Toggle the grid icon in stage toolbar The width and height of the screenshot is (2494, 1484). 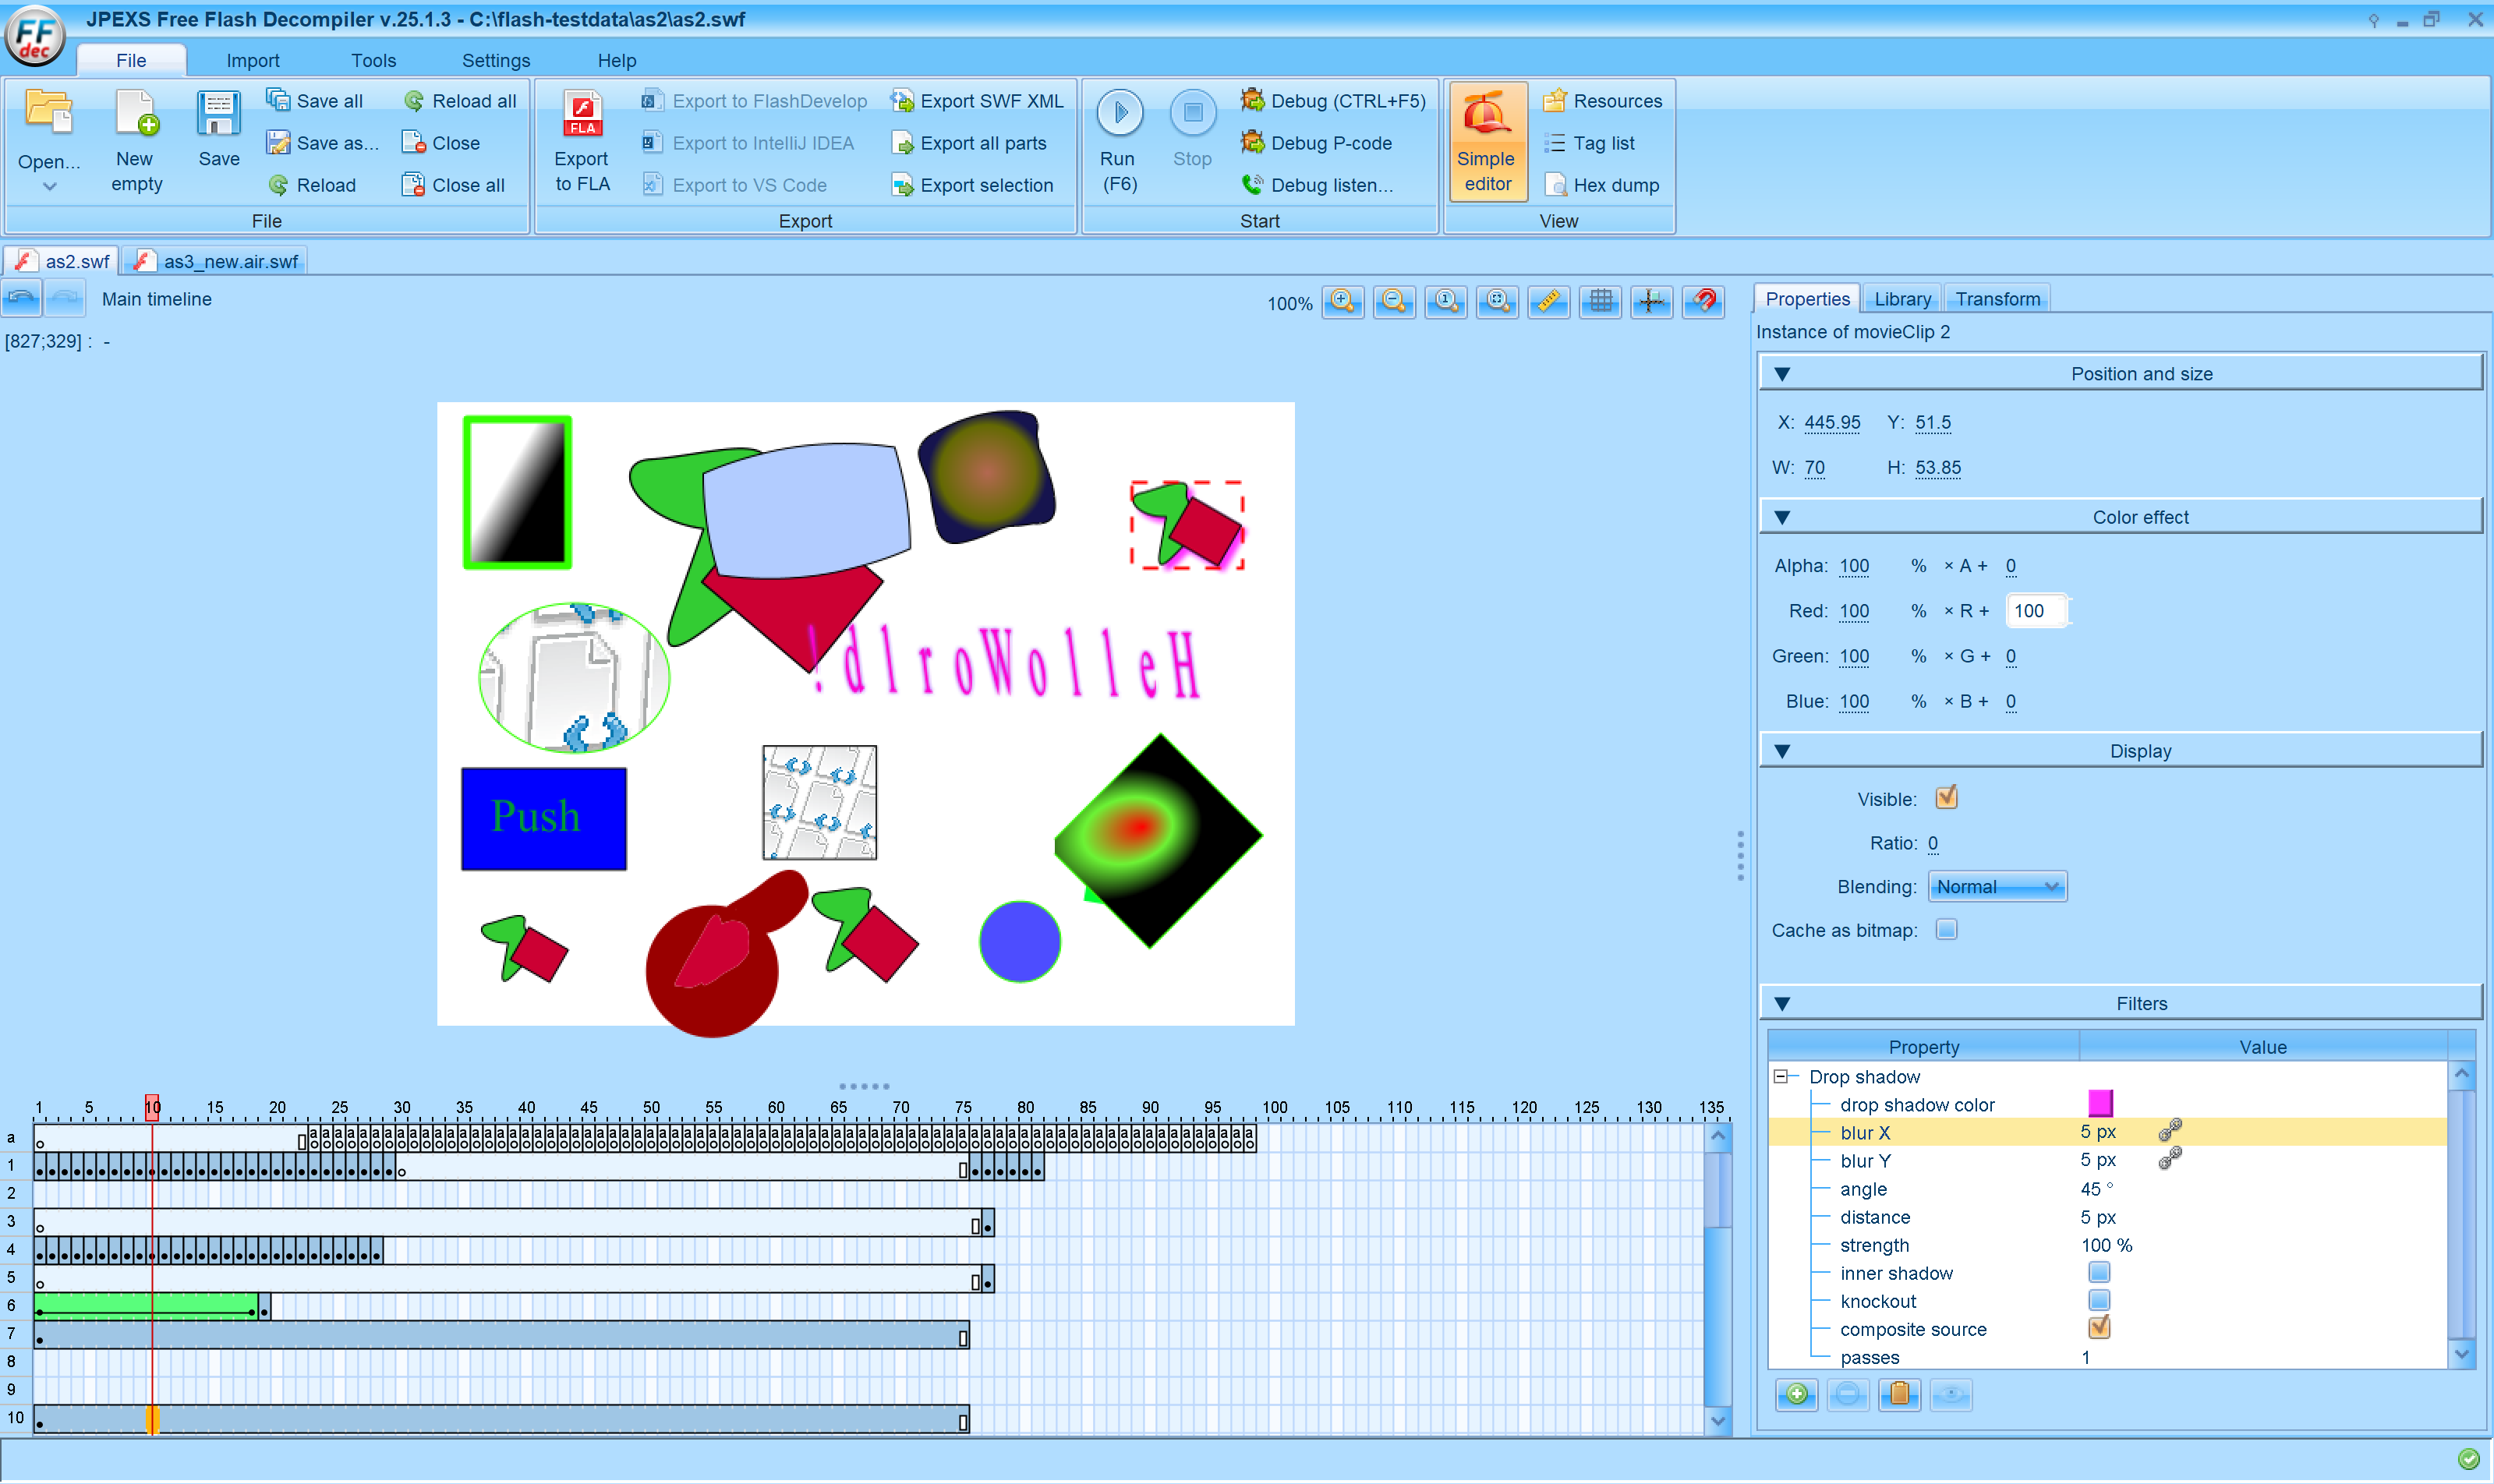[x=1600, y=301]
